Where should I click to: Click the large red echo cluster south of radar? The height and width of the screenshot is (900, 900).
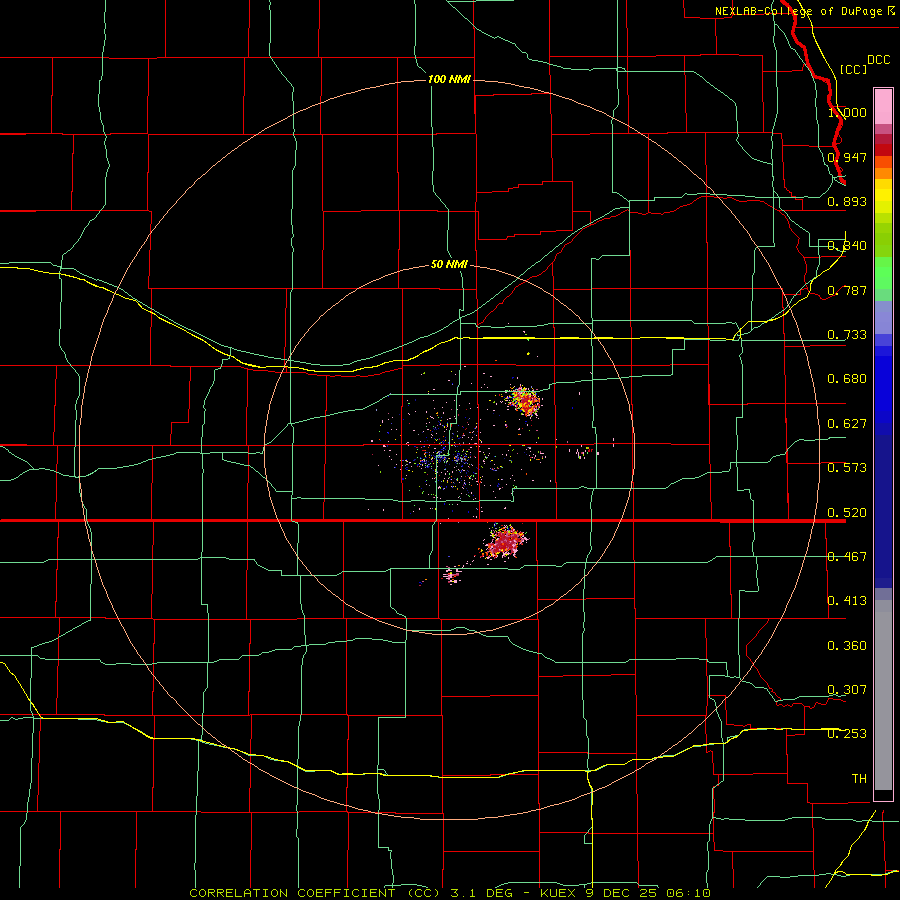504,541
